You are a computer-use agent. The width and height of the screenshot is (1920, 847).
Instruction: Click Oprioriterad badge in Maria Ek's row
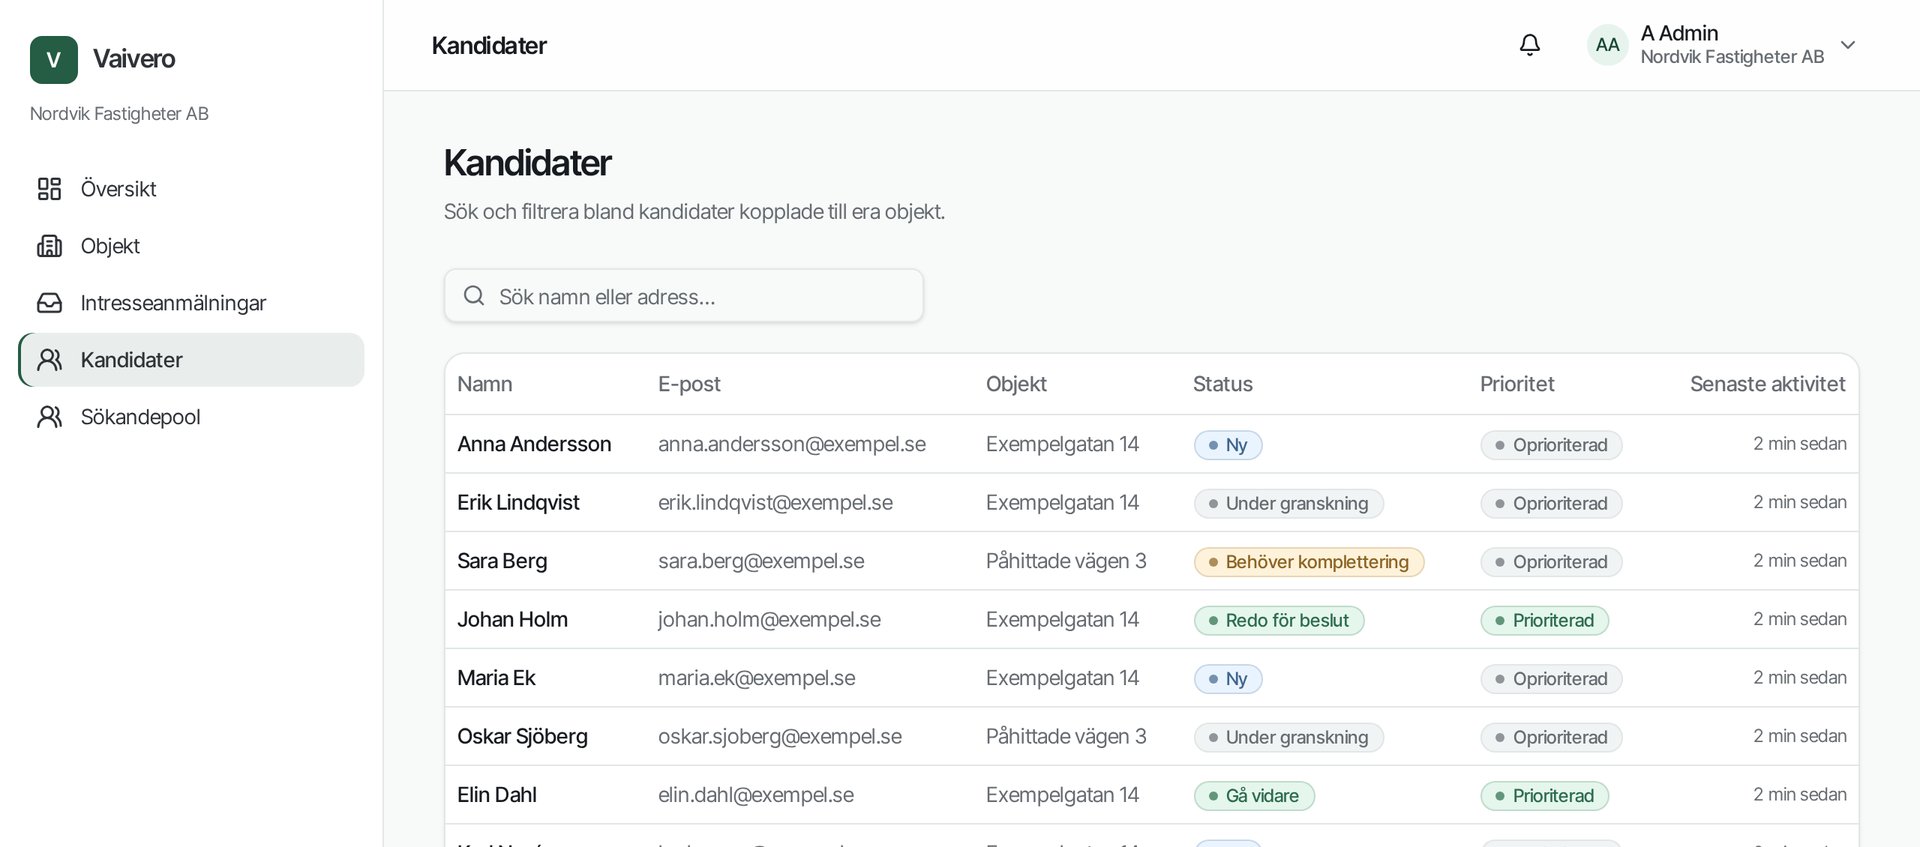click(1551, 679)
